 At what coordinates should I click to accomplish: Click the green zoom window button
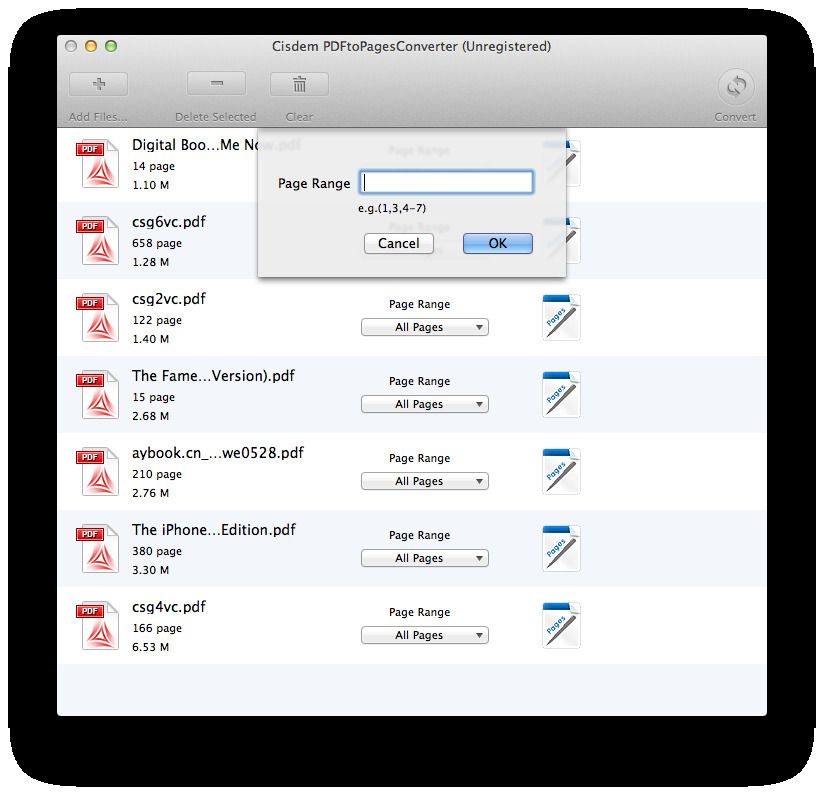click(x=111, y=46)
